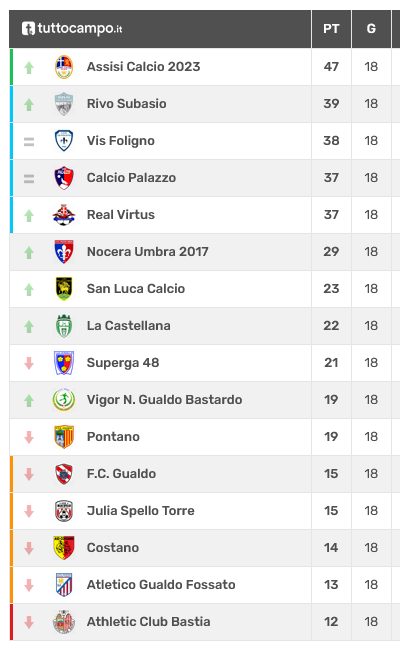Viewport: 400px width, 654px height.
Task: Open the Real Virtus team logo
Action: [x=64, y=215]
